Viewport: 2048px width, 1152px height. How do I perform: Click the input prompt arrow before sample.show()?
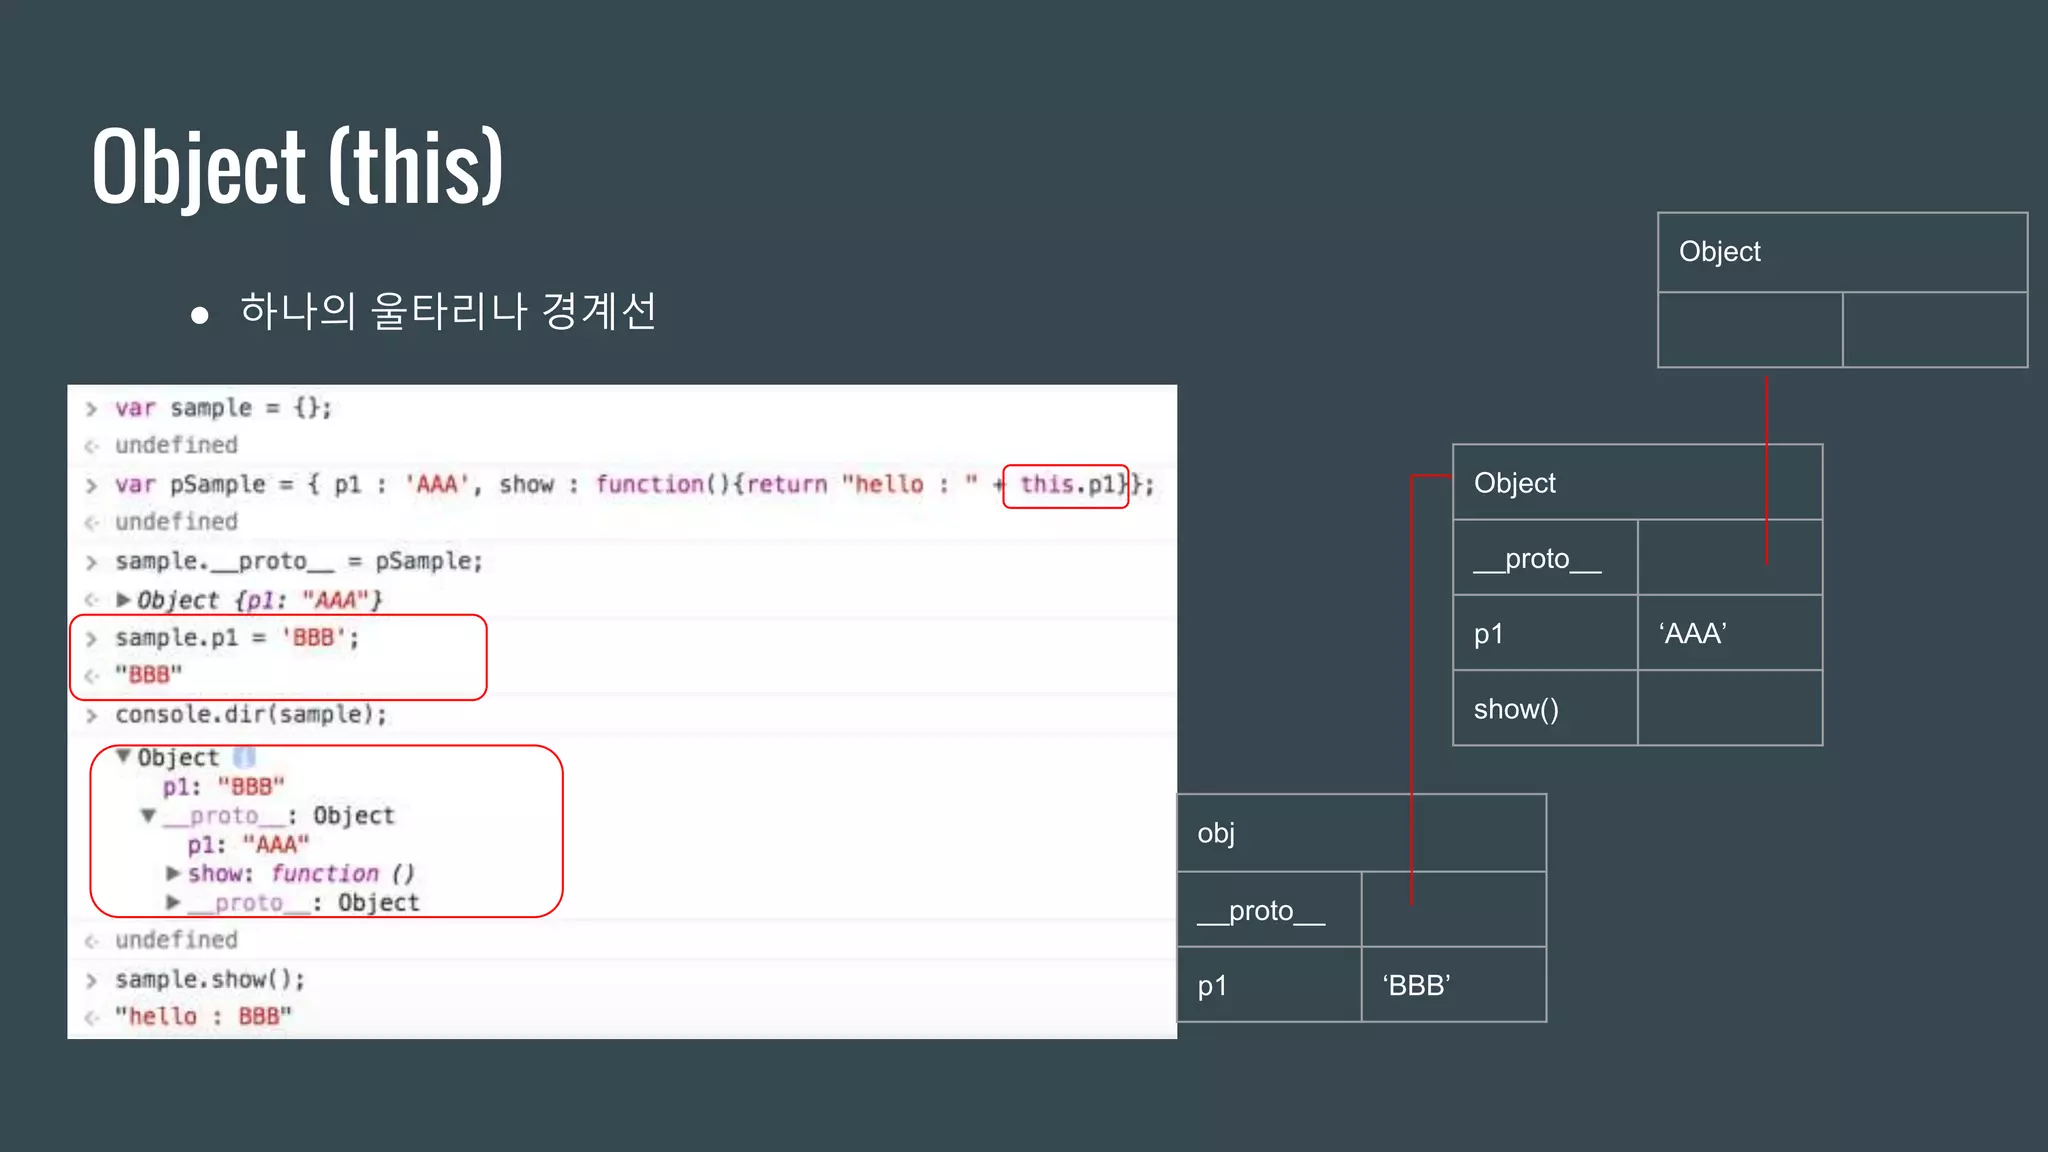[x=91, y=980]
